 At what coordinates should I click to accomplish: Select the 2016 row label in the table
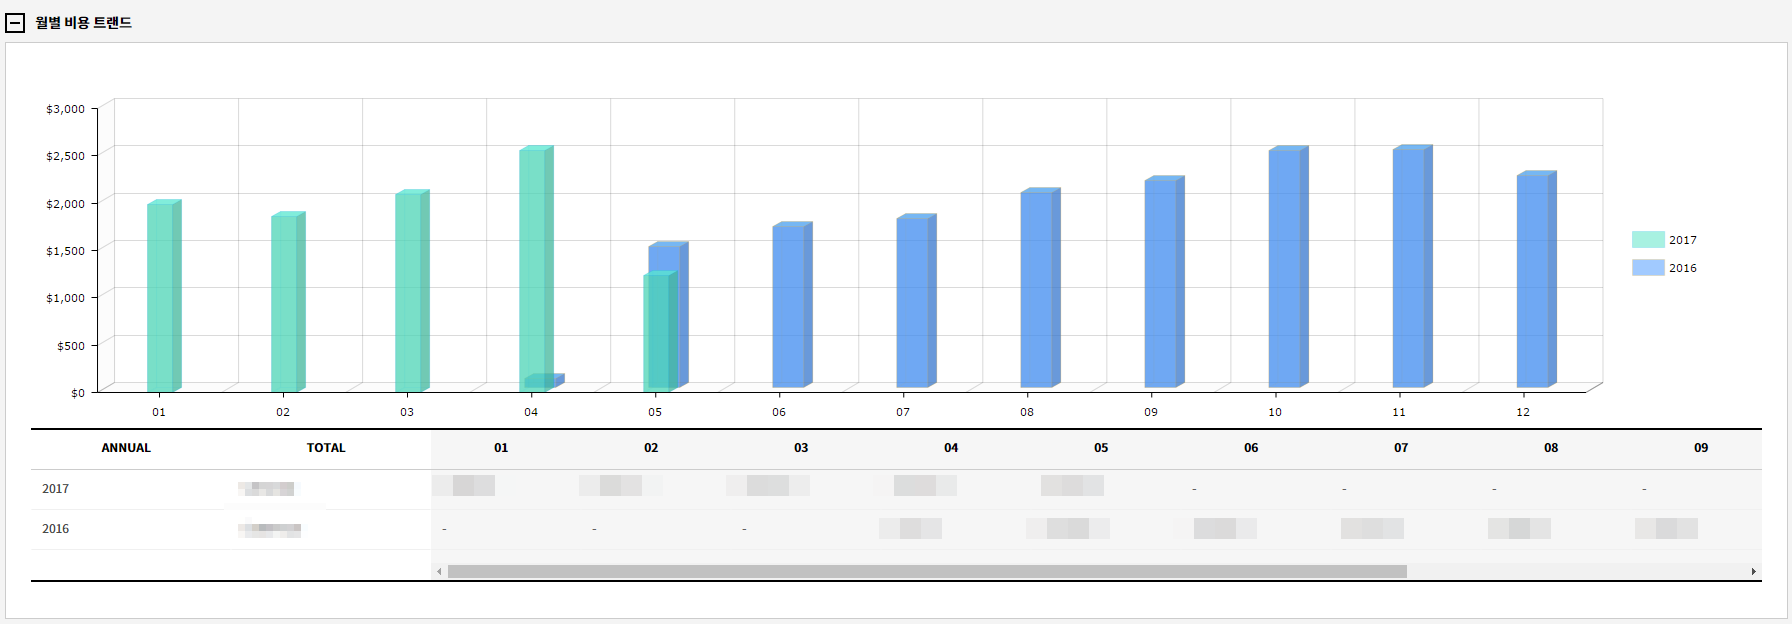click(56, 529)
